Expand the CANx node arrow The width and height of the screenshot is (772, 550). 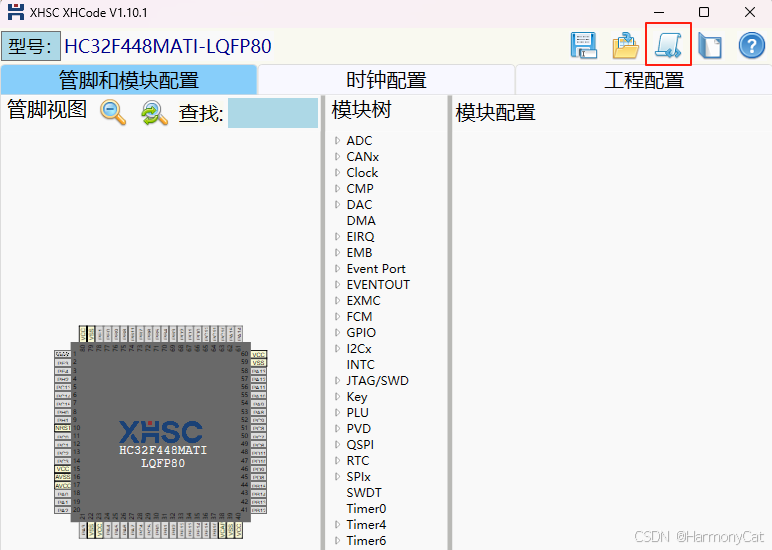click(x=337, y=157)
